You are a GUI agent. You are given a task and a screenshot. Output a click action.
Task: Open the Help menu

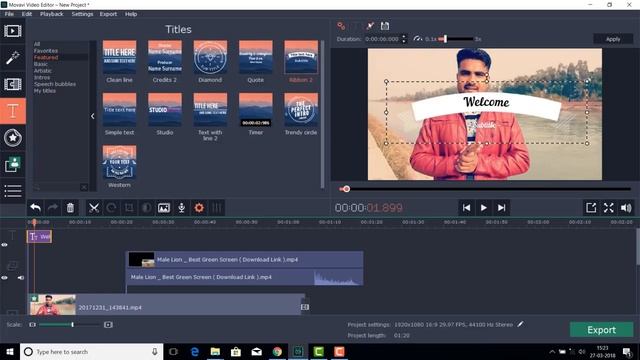click(131, 14)
